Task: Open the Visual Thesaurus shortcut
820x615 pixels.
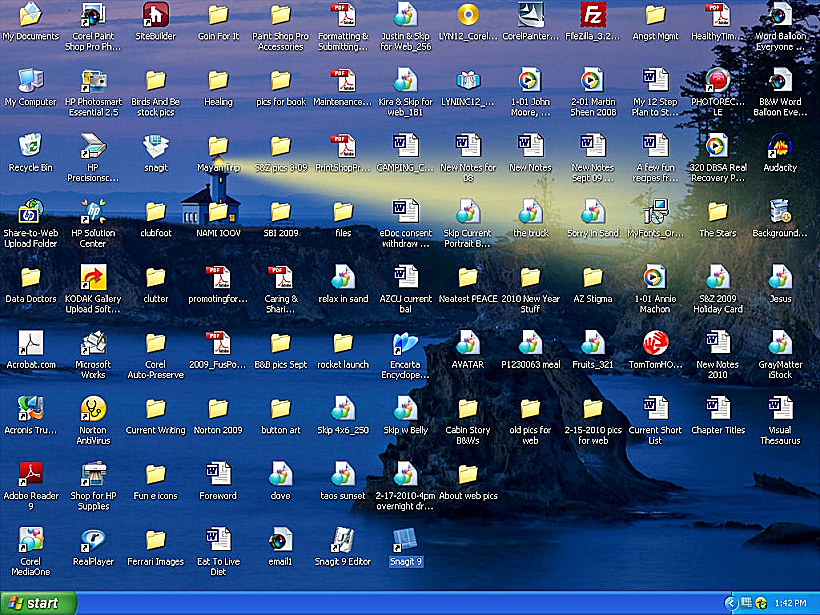Action: coord(779,409)
